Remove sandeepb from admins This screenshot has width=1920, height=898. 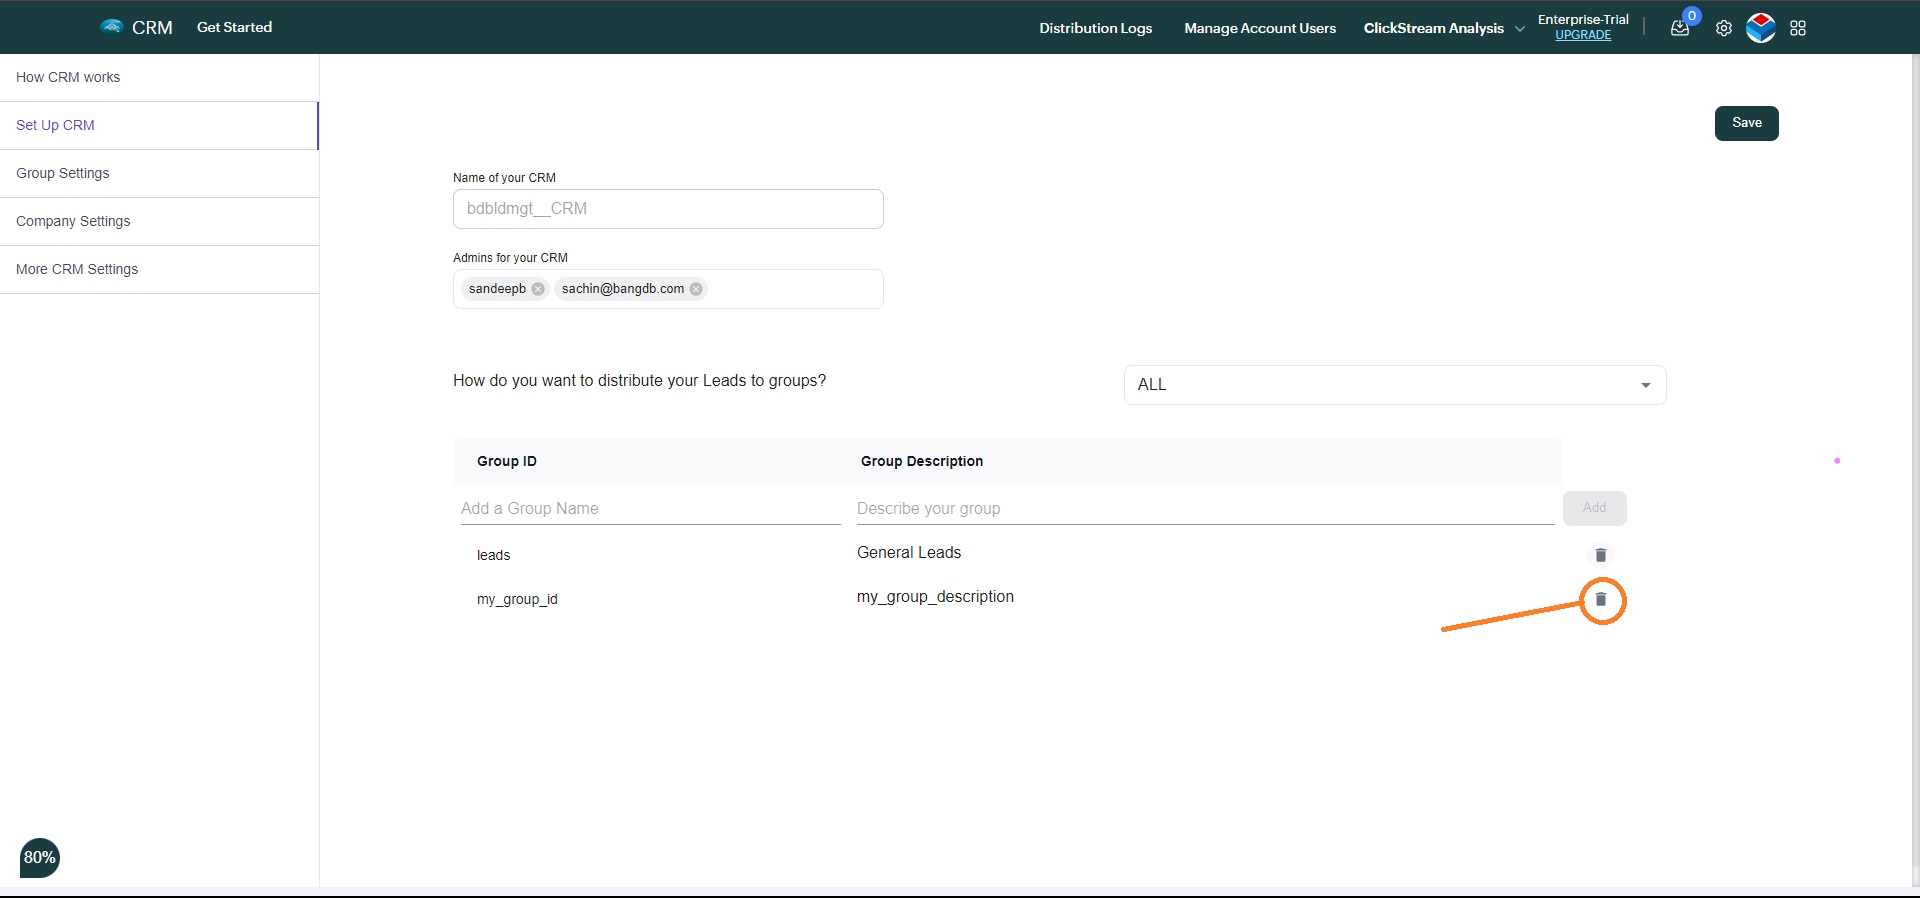tap(538, 289)
